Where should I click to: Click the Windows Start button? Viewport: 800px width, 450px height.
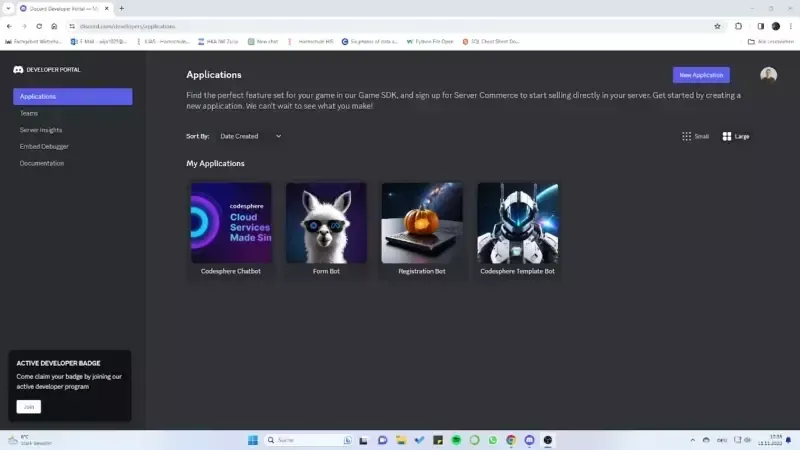[x=253, y=440]
